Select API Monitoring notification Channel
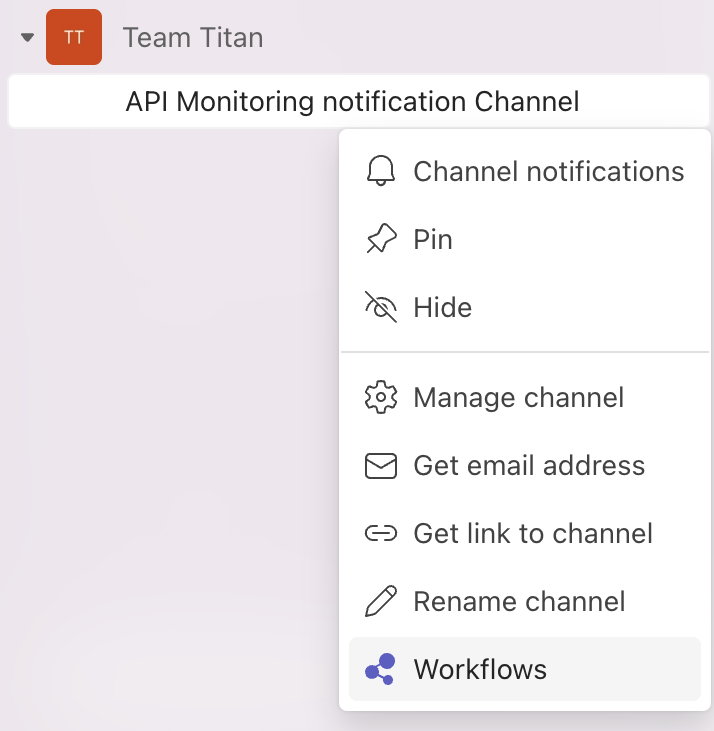 [358, 101]
